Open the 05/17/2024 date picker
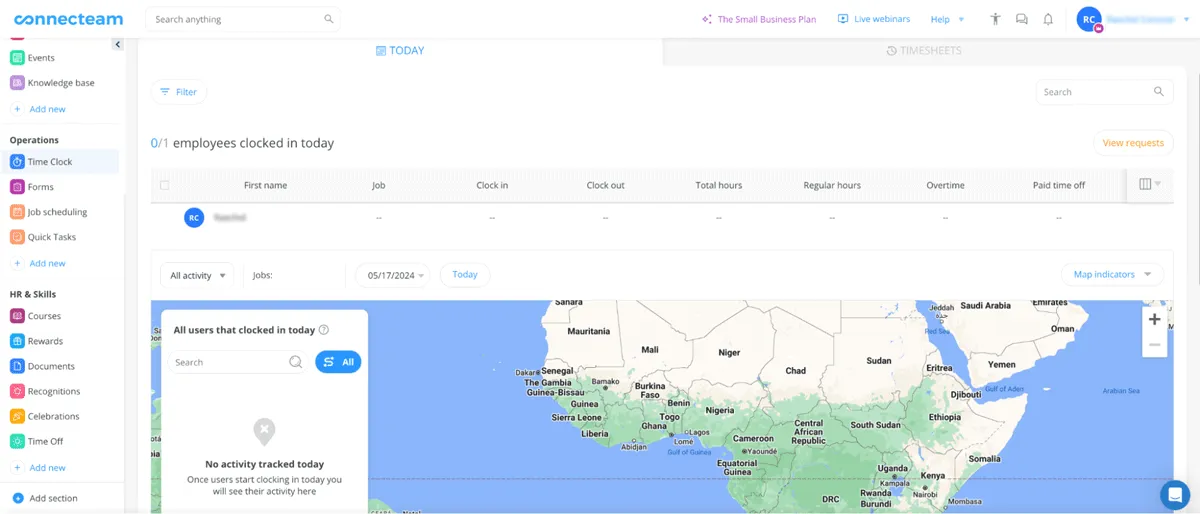The image size is (1200, 514). 395,275
